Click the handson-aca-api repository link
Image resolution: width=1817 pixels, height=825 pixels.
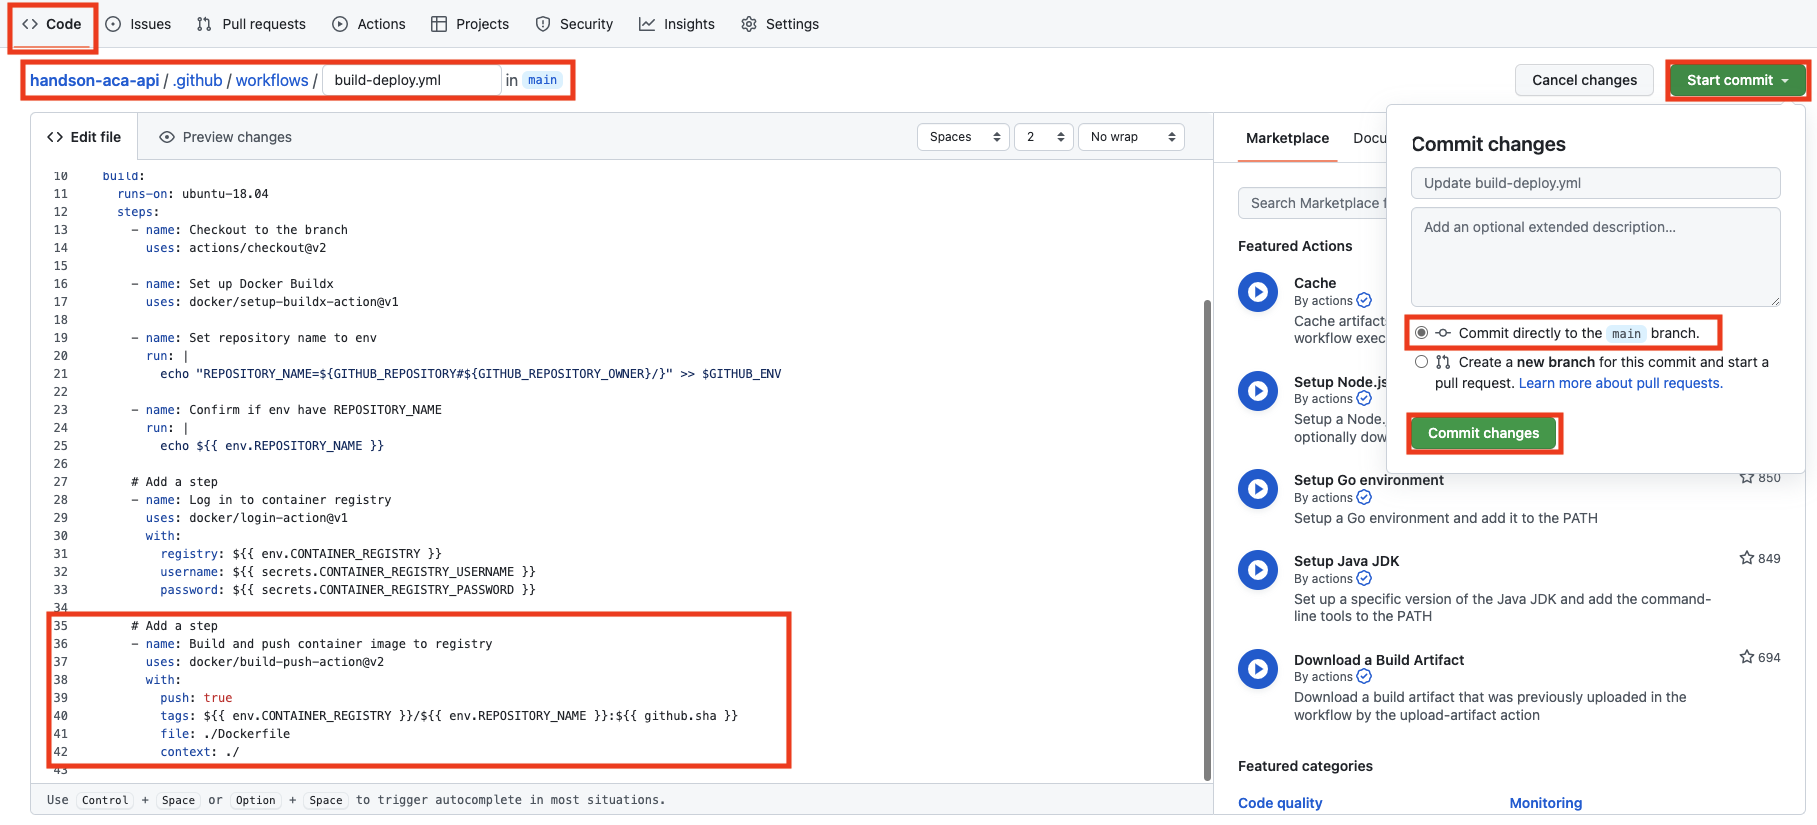pos(95,80)
